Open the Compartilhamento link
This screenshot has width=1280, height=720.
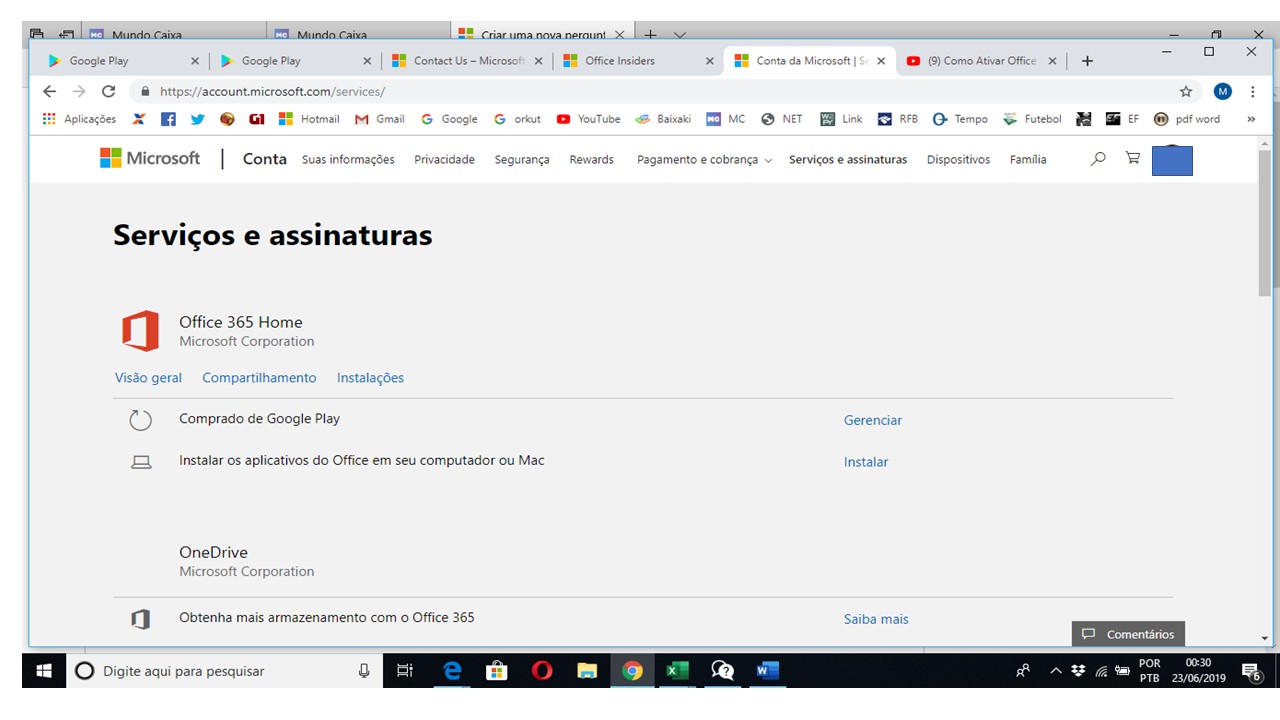259,378
